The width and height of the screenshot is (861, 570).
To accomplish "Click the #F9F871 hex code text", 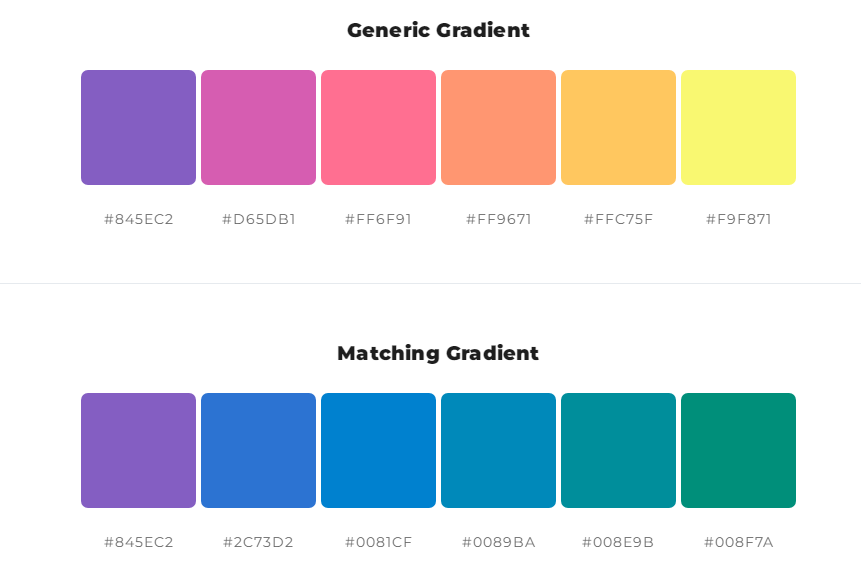I will pyautogui.click(x=738, y=219).
